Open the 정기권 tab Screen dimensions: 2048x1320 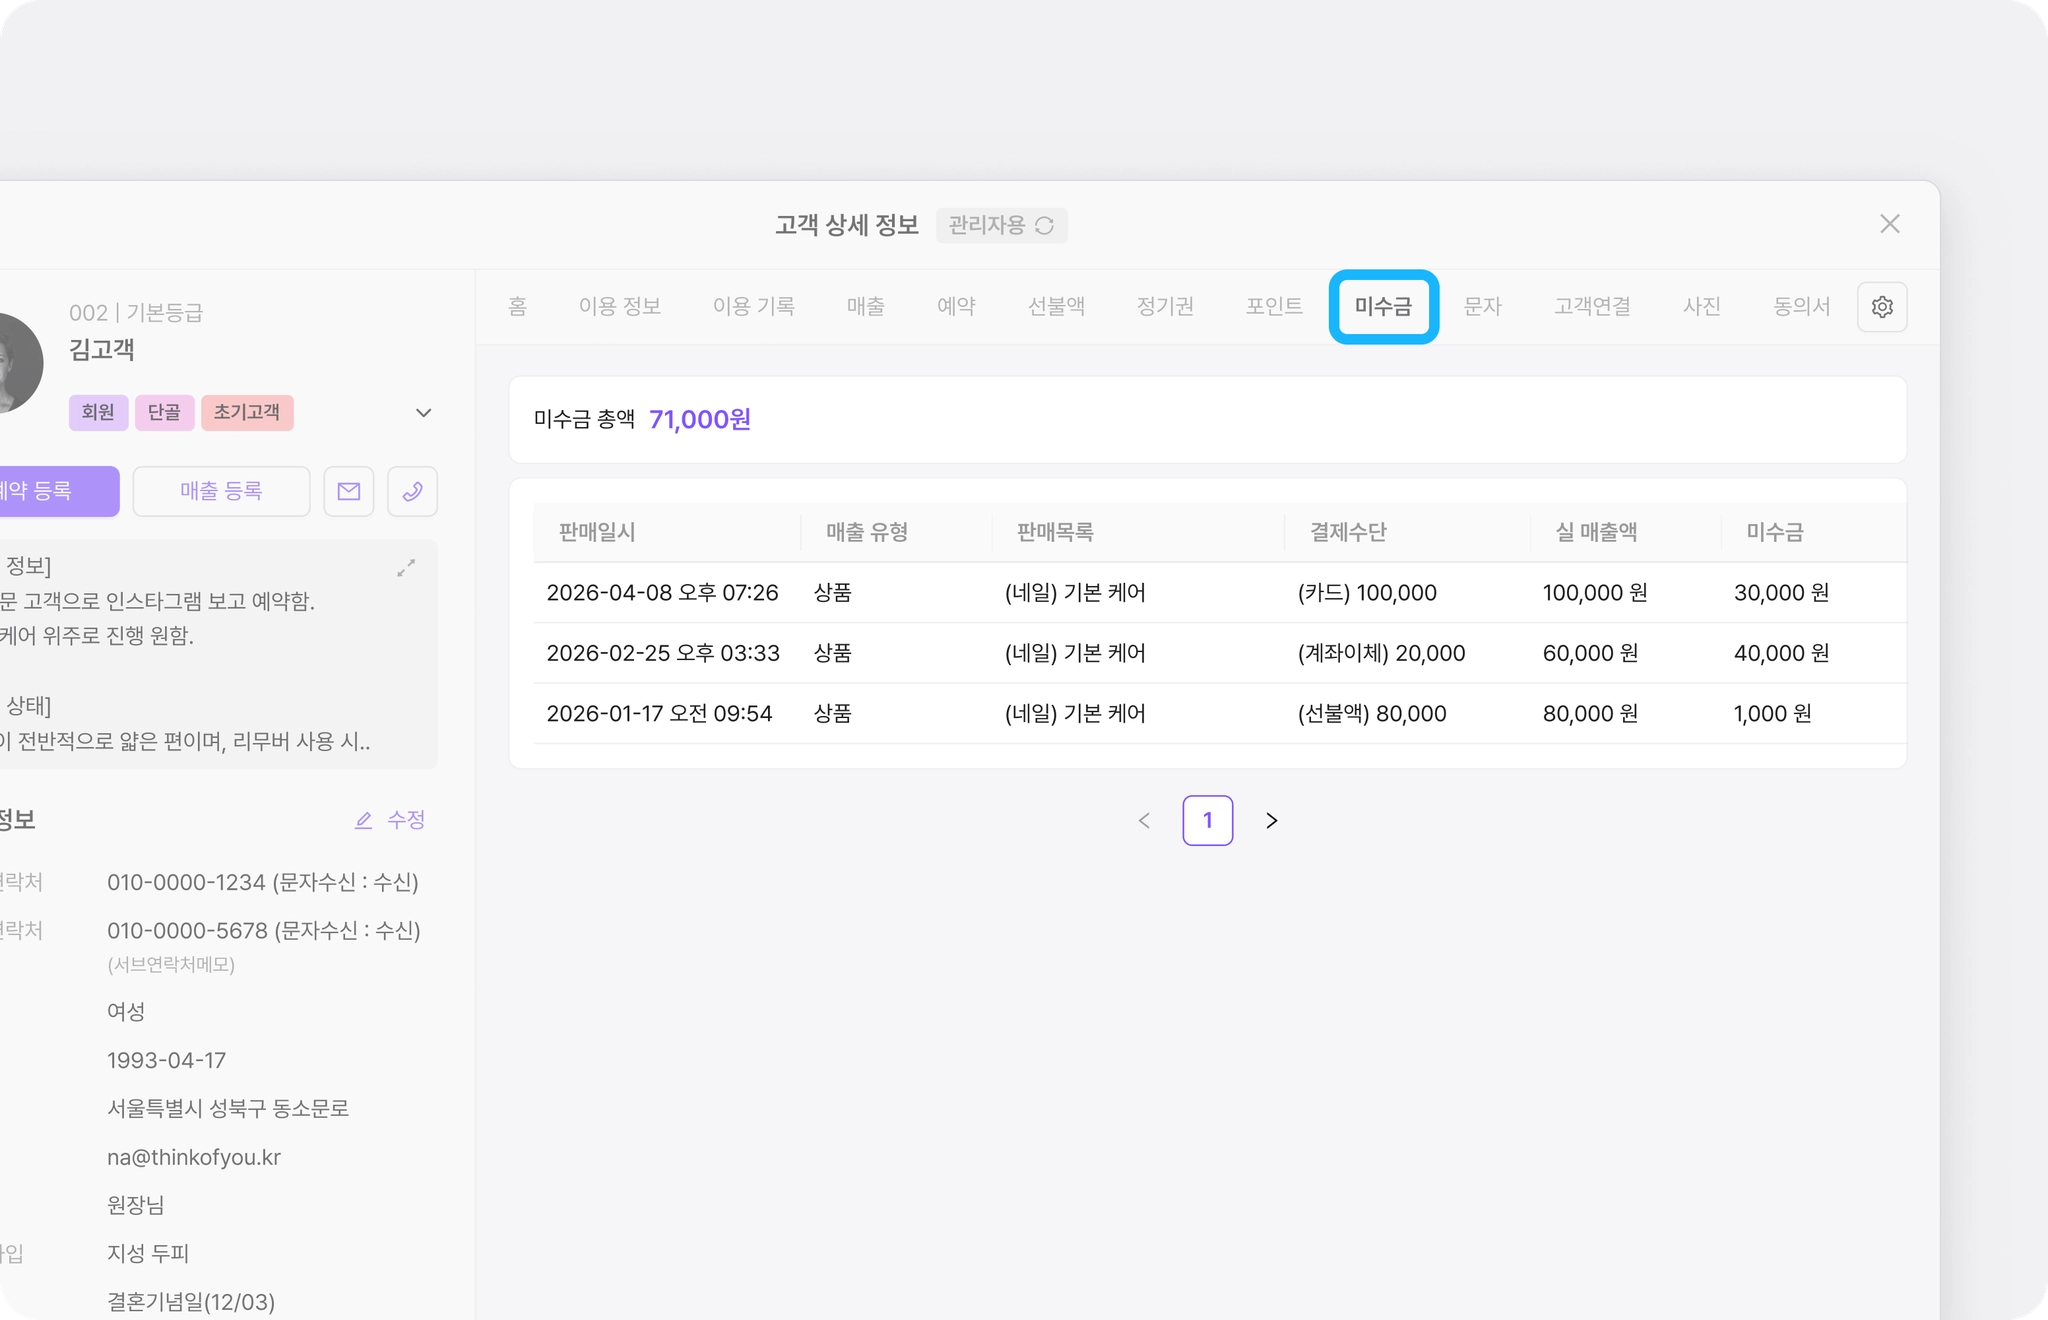pos(1165,307)
